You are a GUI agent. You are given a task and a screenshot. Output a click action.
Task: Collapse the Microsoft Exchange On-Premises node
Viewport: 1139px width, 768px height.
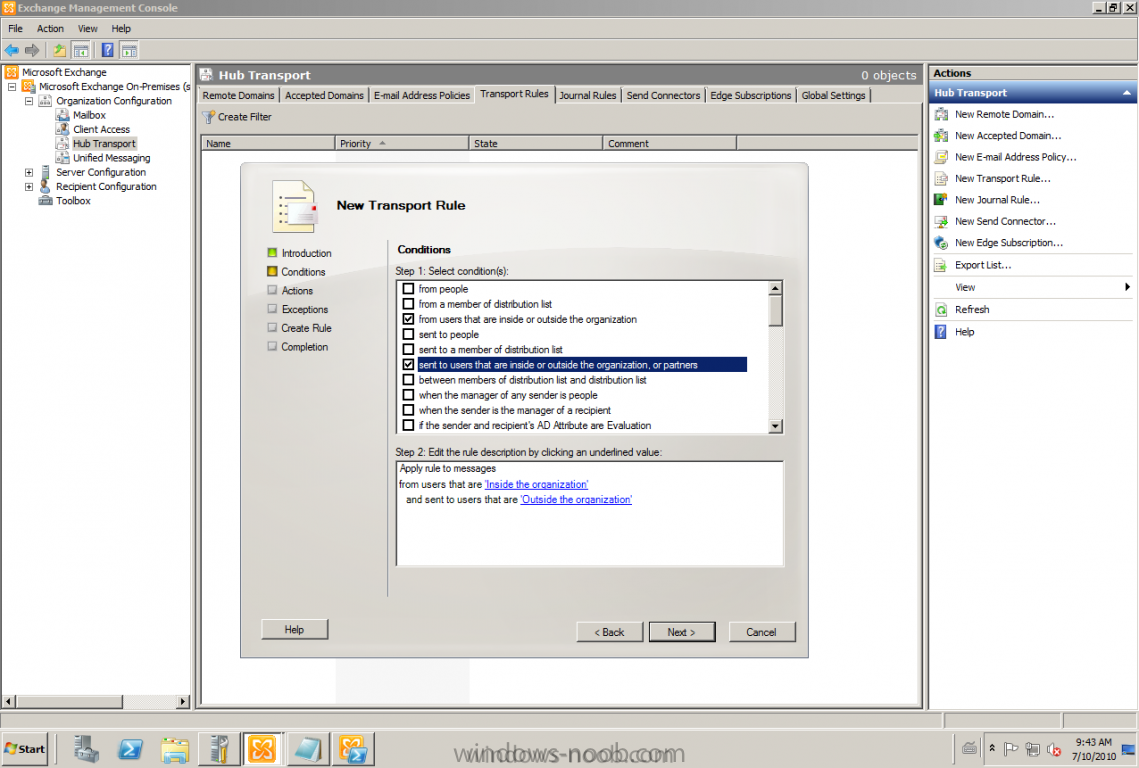[x=12, y=86]
